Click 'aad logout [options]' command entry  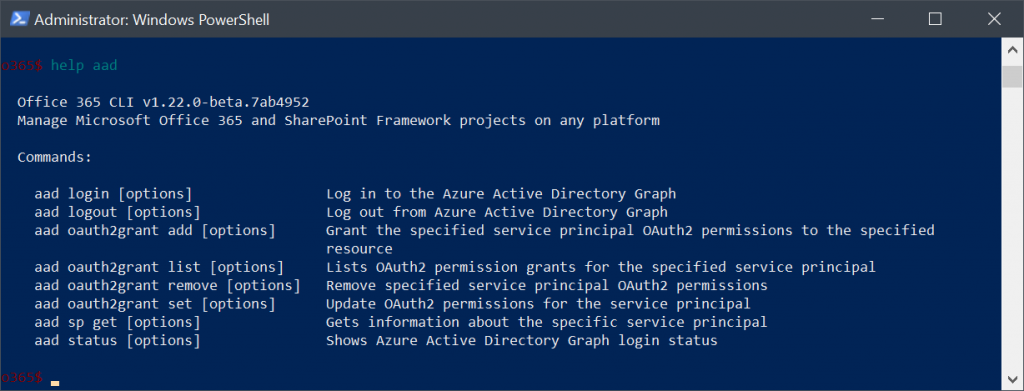point(118,212)
